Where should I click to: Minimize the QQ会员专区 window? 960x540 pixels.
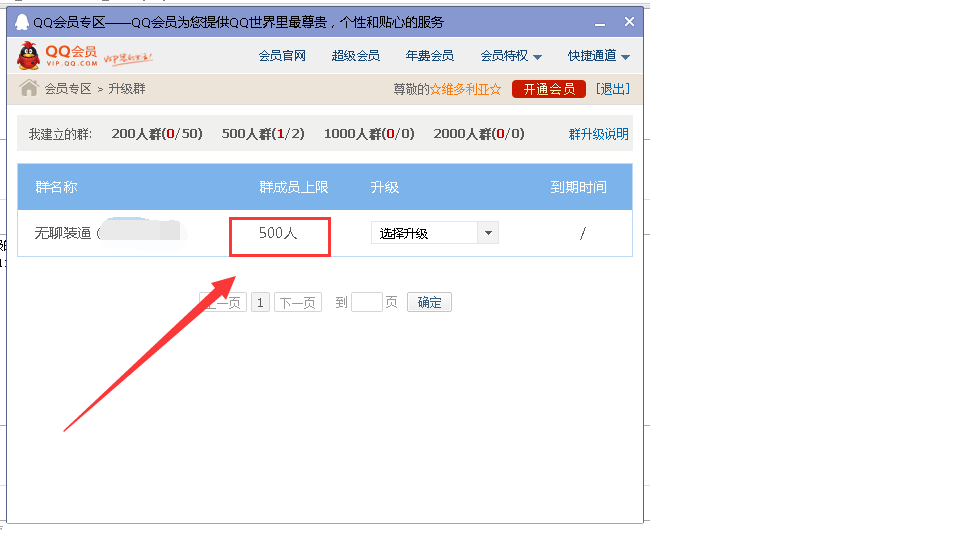[600, 23]
